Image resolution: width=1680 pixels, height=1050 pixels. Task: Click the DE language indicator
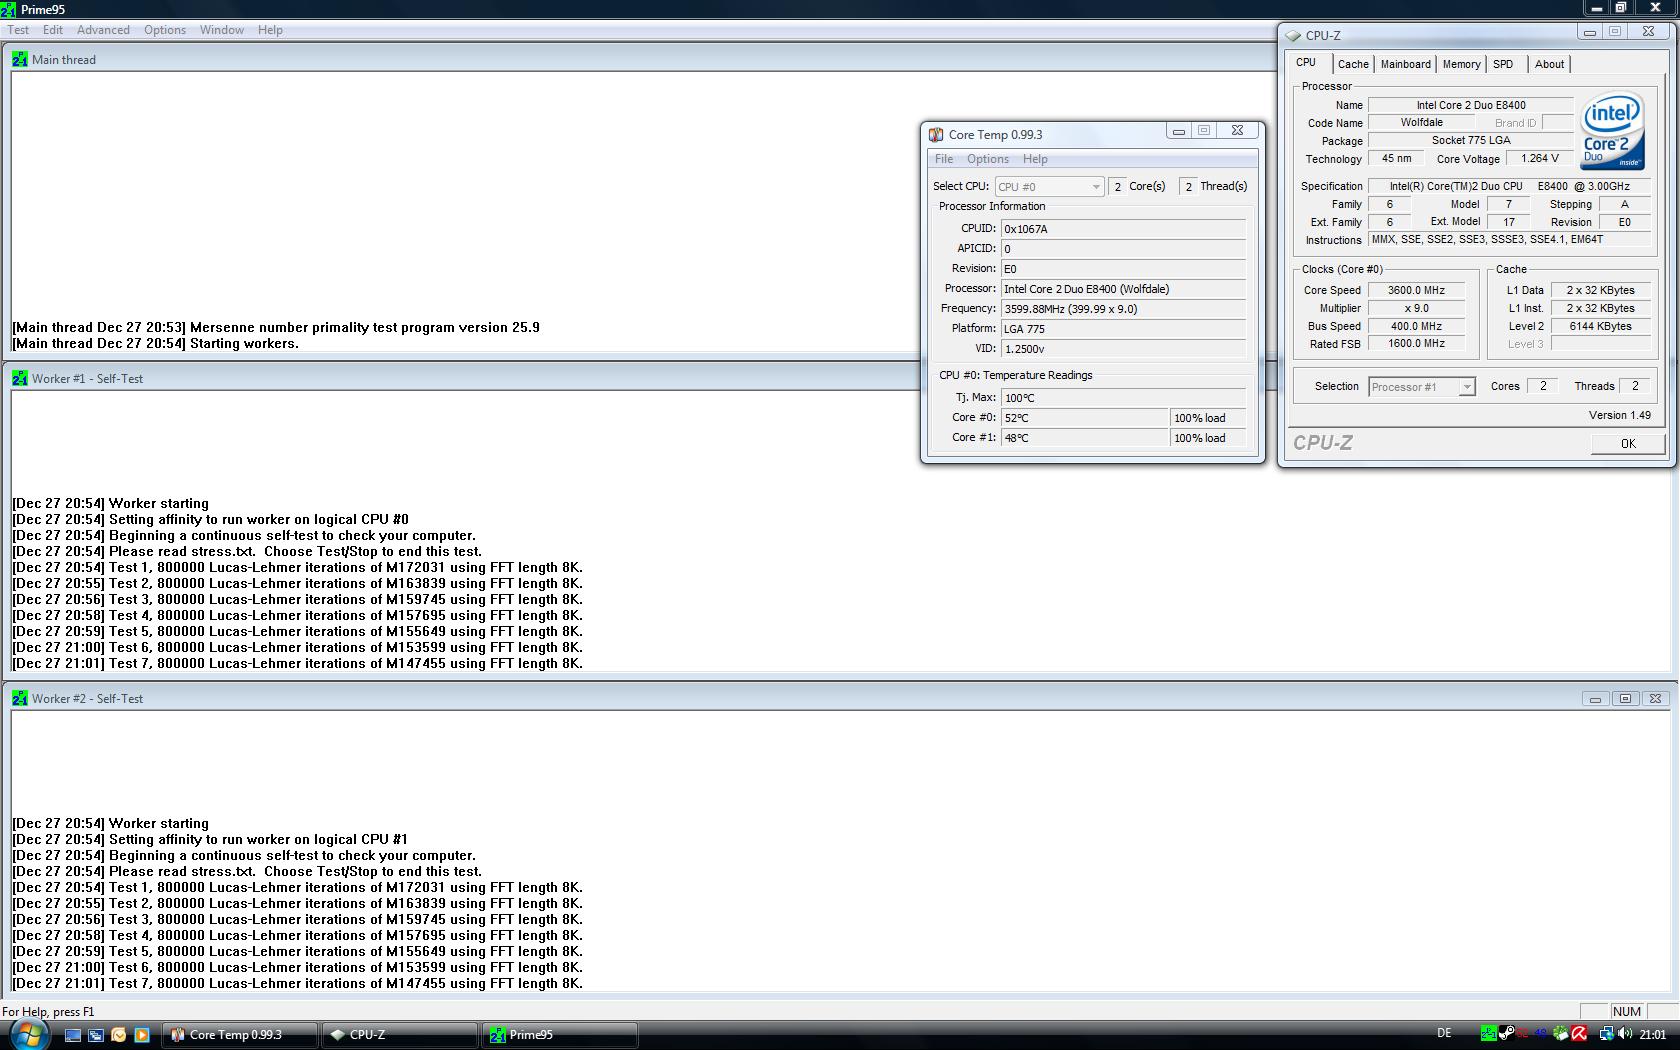[1444, 1033]
